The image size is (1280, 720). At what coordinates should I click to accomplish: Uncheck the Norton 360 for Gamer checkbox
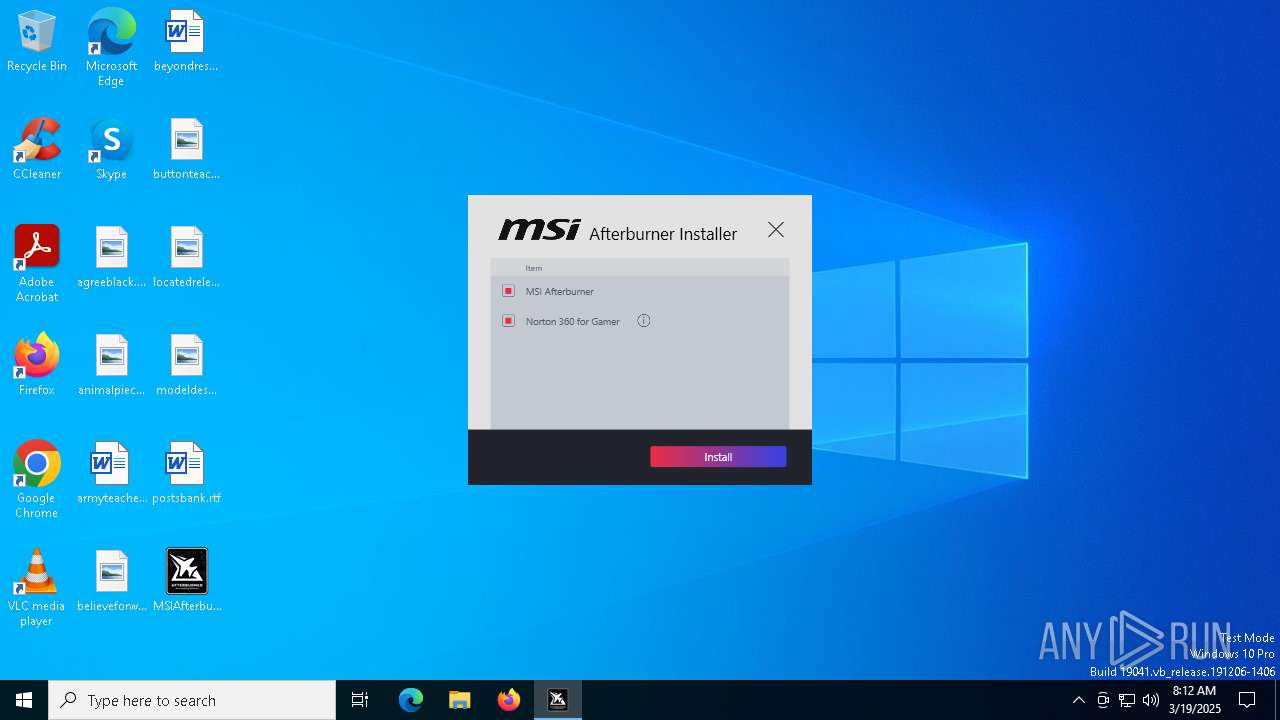click(x=508, y=321)
